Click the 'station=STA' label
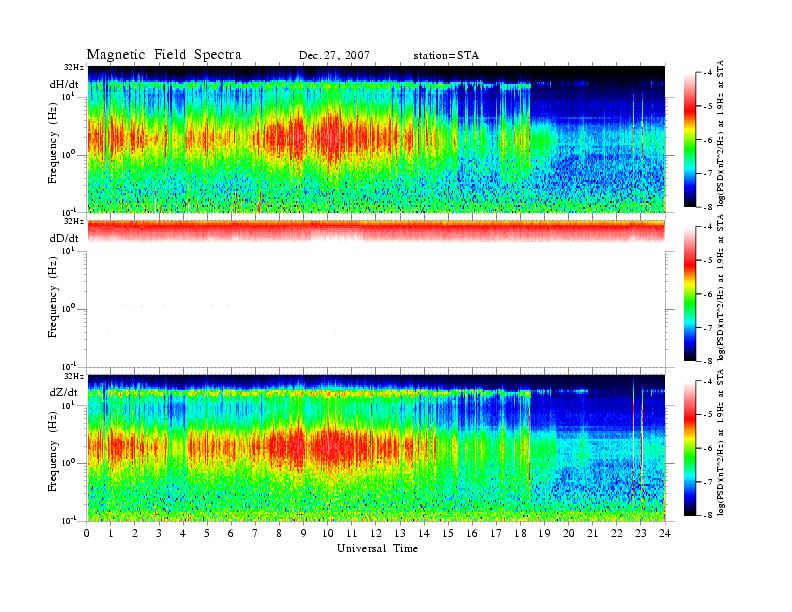This screenshot has width=792, height=612. (446, 56)
